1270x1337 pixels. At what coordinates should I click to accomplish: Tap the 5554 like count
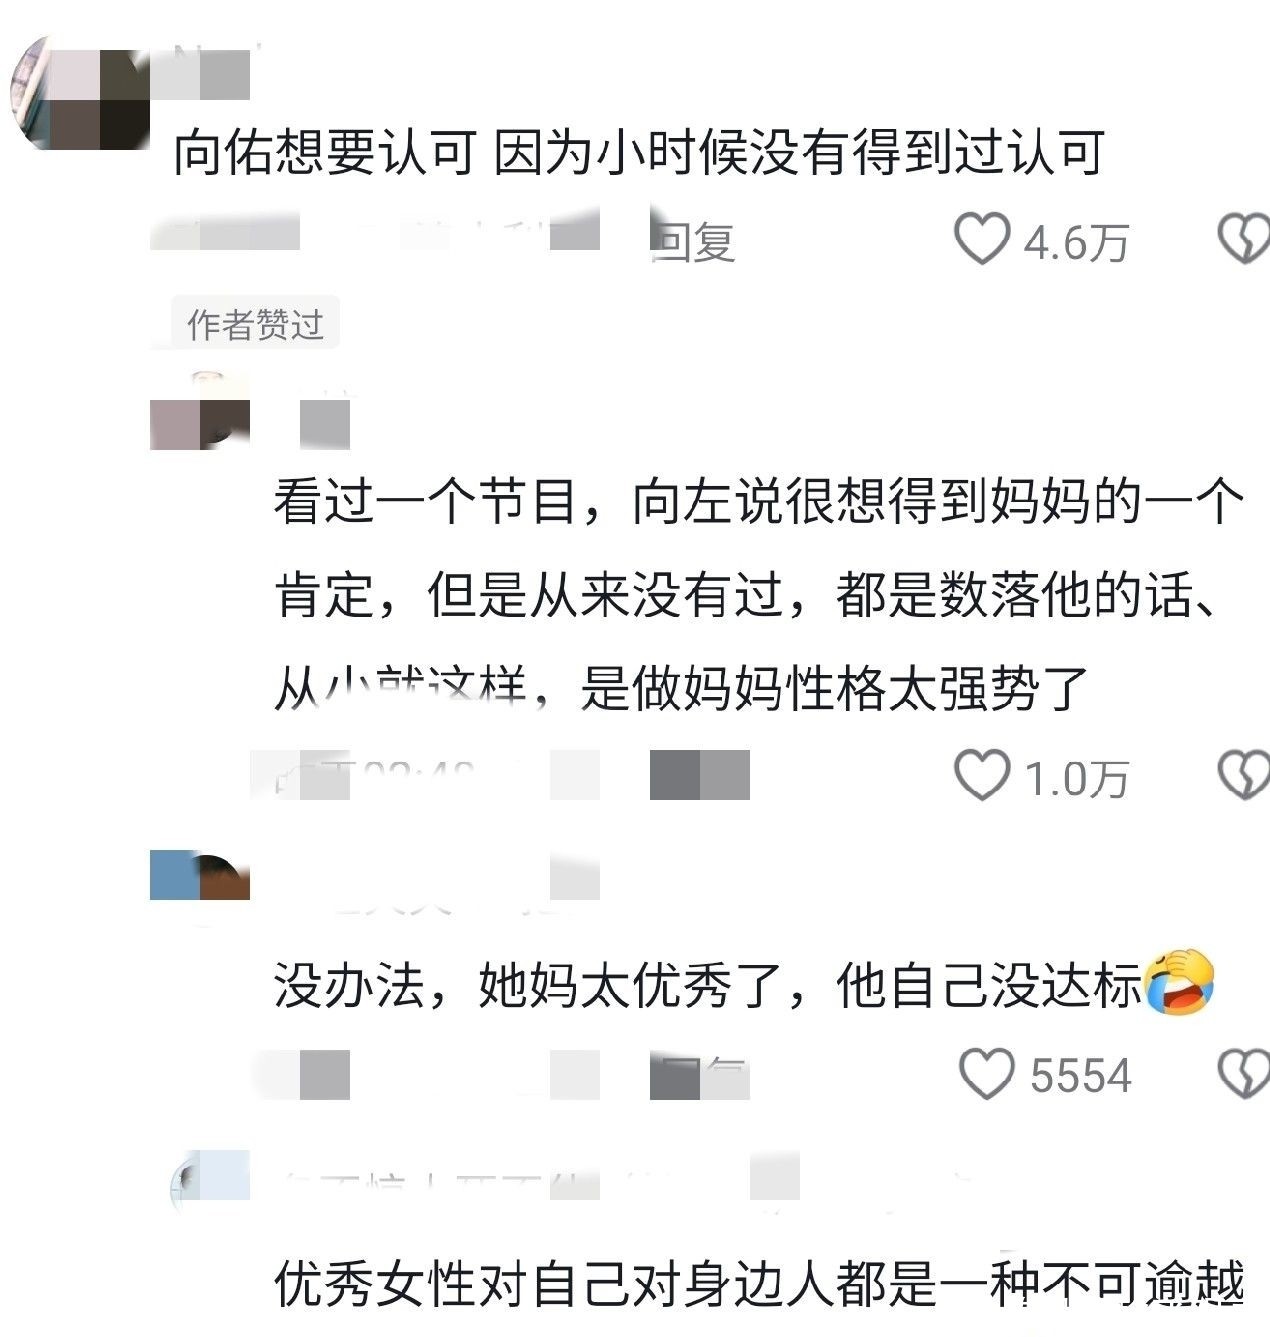[x=1081, y=1076]
